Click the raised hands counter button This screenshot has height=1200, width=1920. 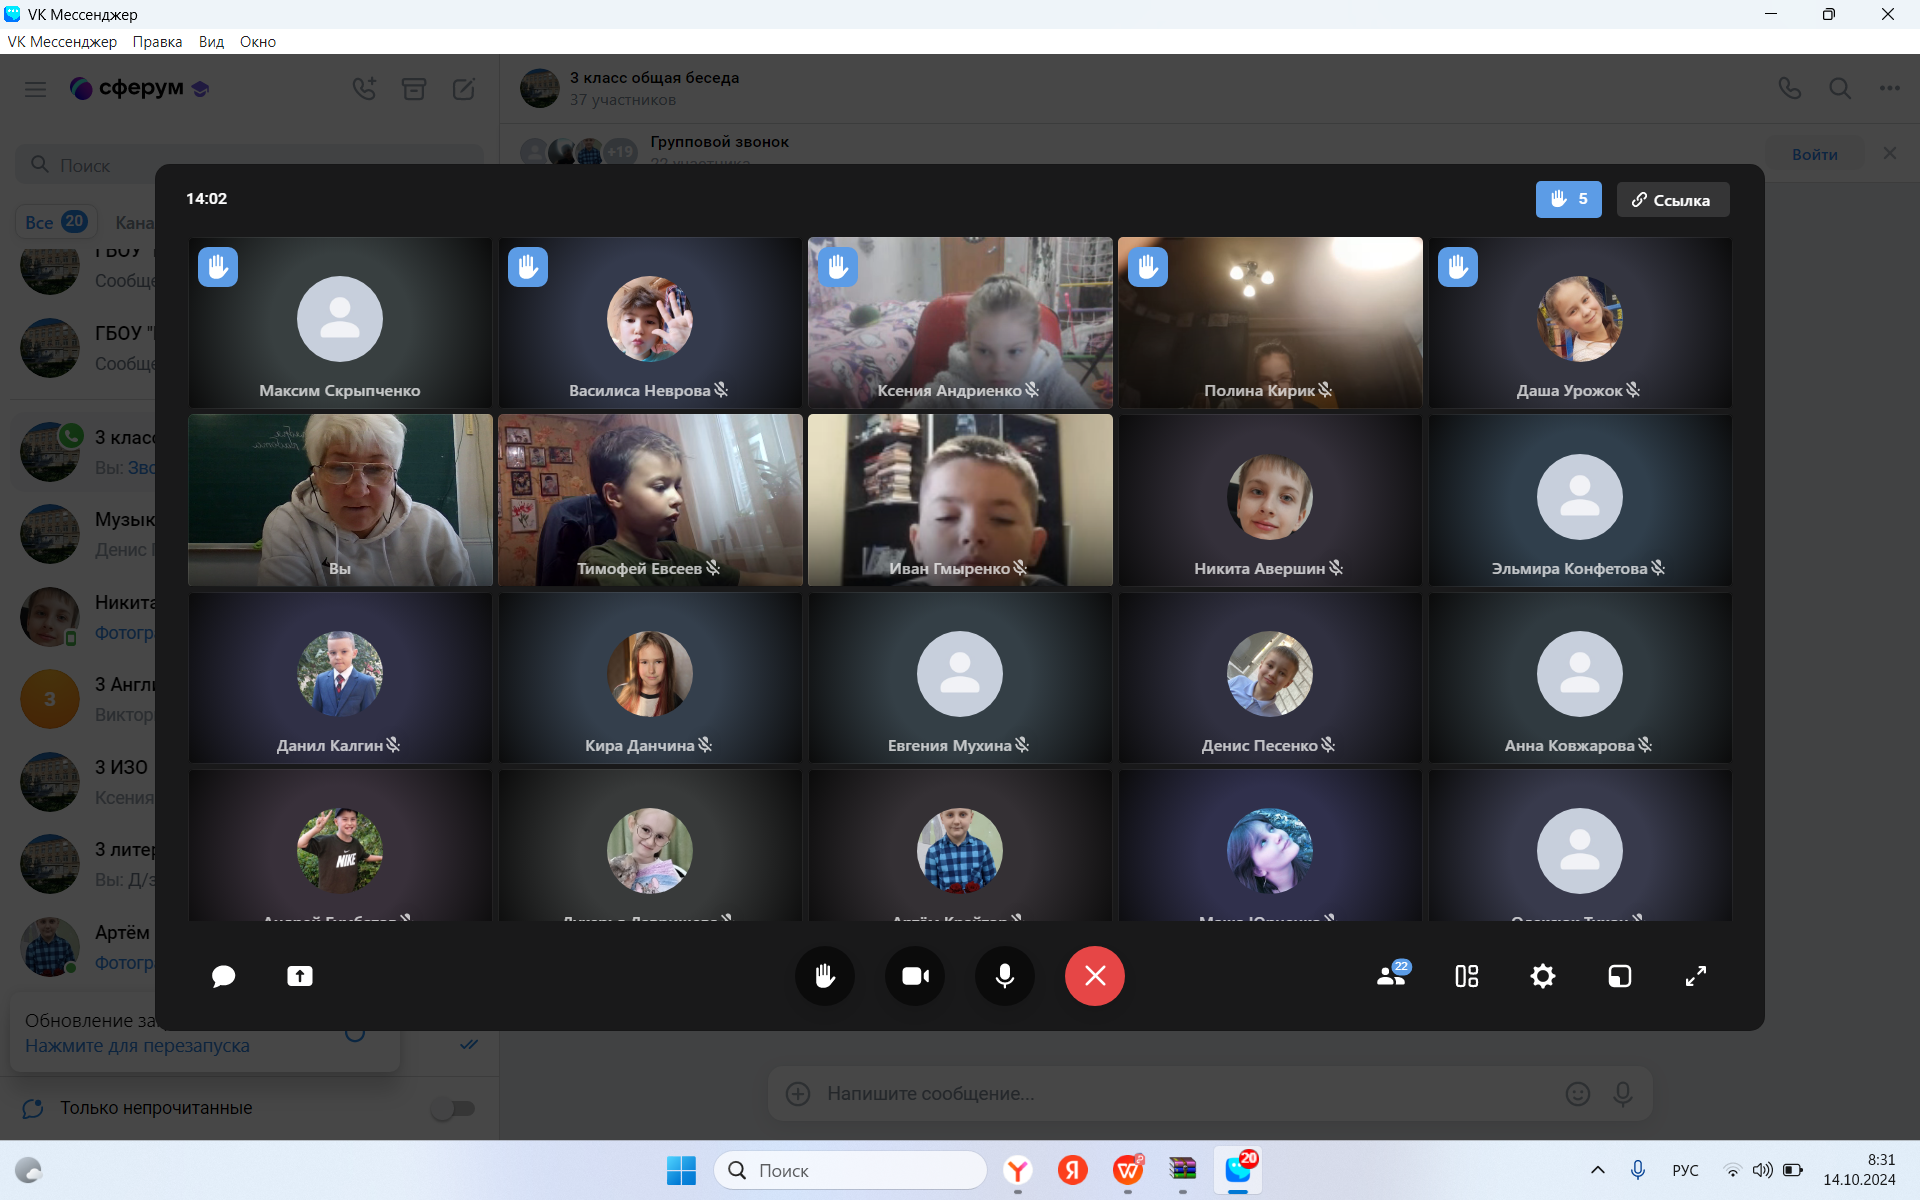[x=1568, y=200]
